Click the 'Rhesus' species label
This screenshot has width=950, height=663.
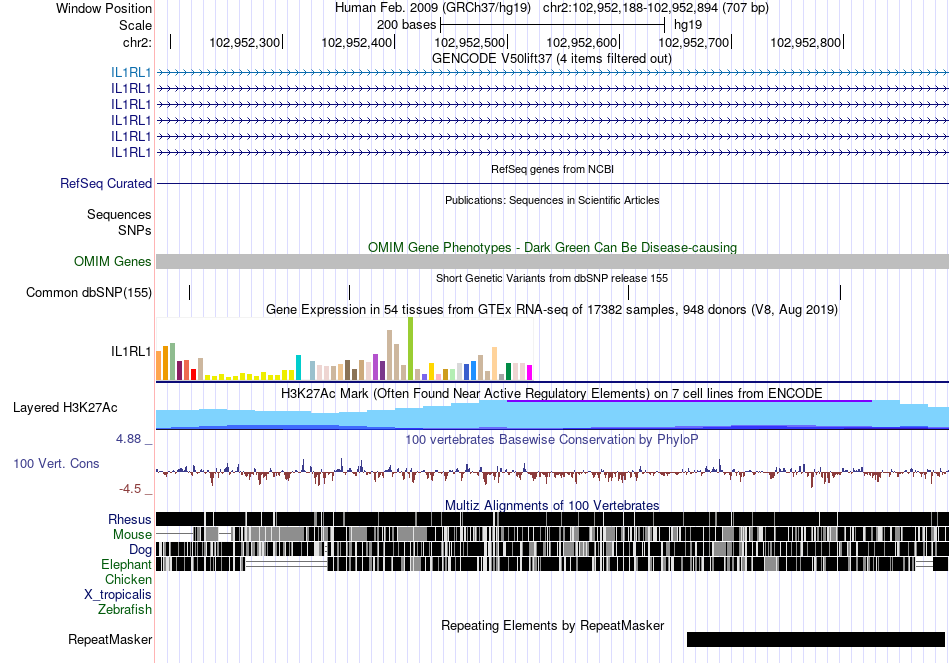[130, 520]
